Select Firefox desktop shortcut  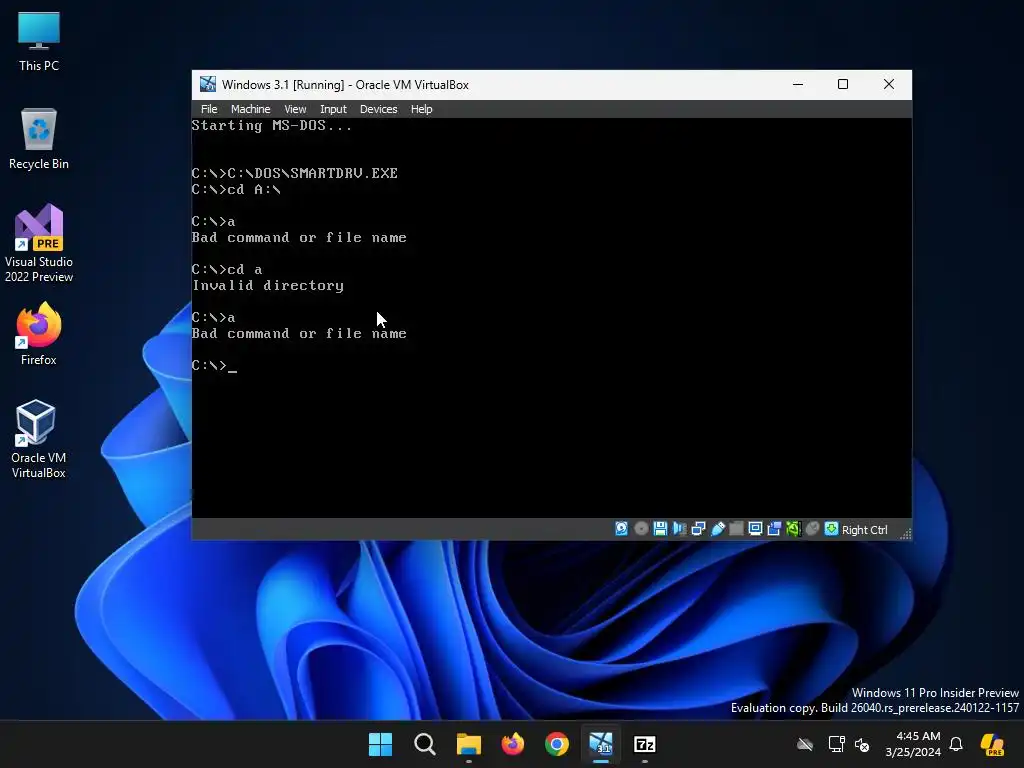[39, 334]
